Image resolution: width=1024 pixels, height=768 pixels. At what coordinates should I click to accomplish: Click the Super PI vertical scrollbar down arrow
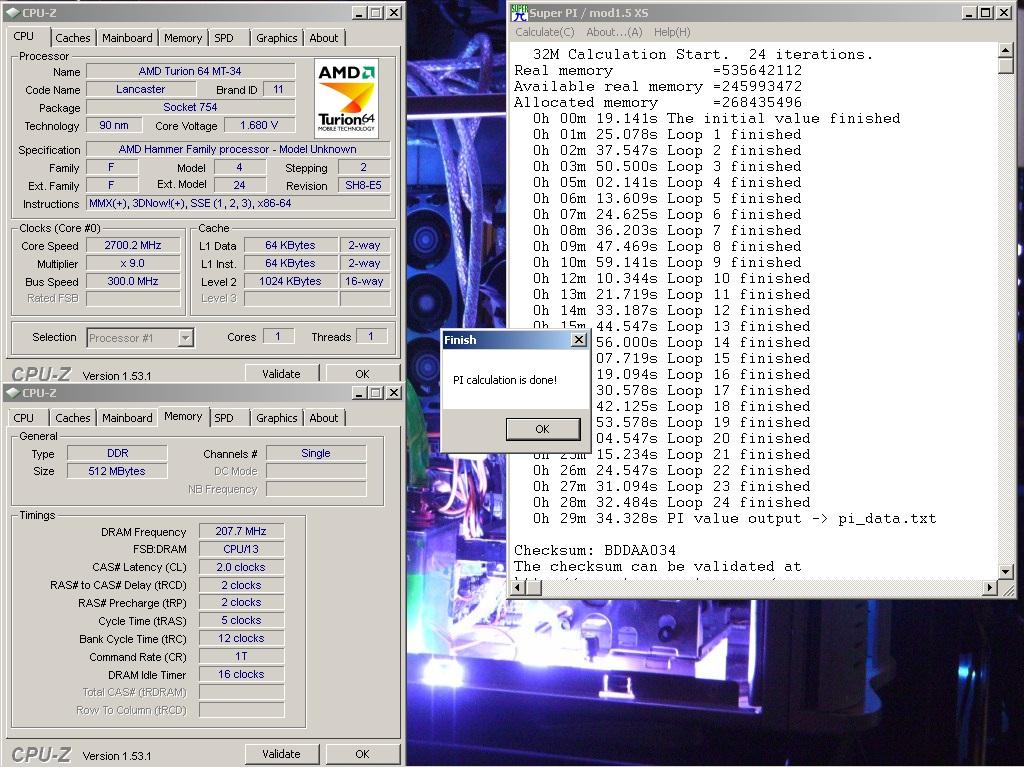click(x=1006, y=572)
